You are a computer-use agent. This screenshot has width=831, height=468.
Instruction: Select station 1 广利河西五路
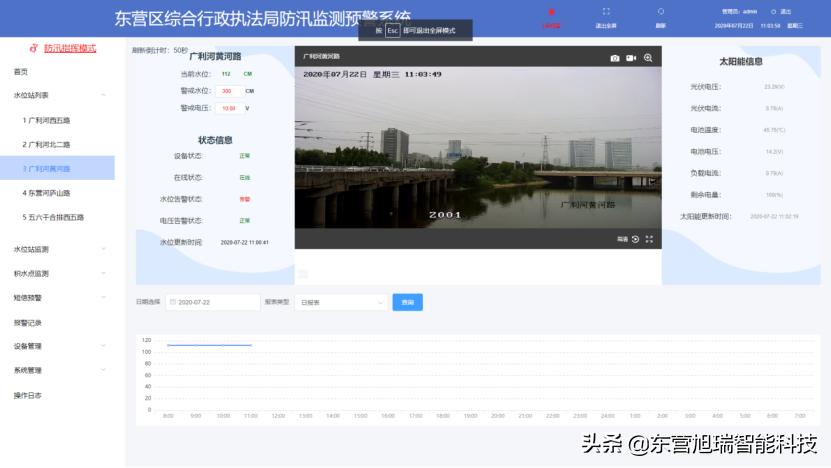click(57, 120)
